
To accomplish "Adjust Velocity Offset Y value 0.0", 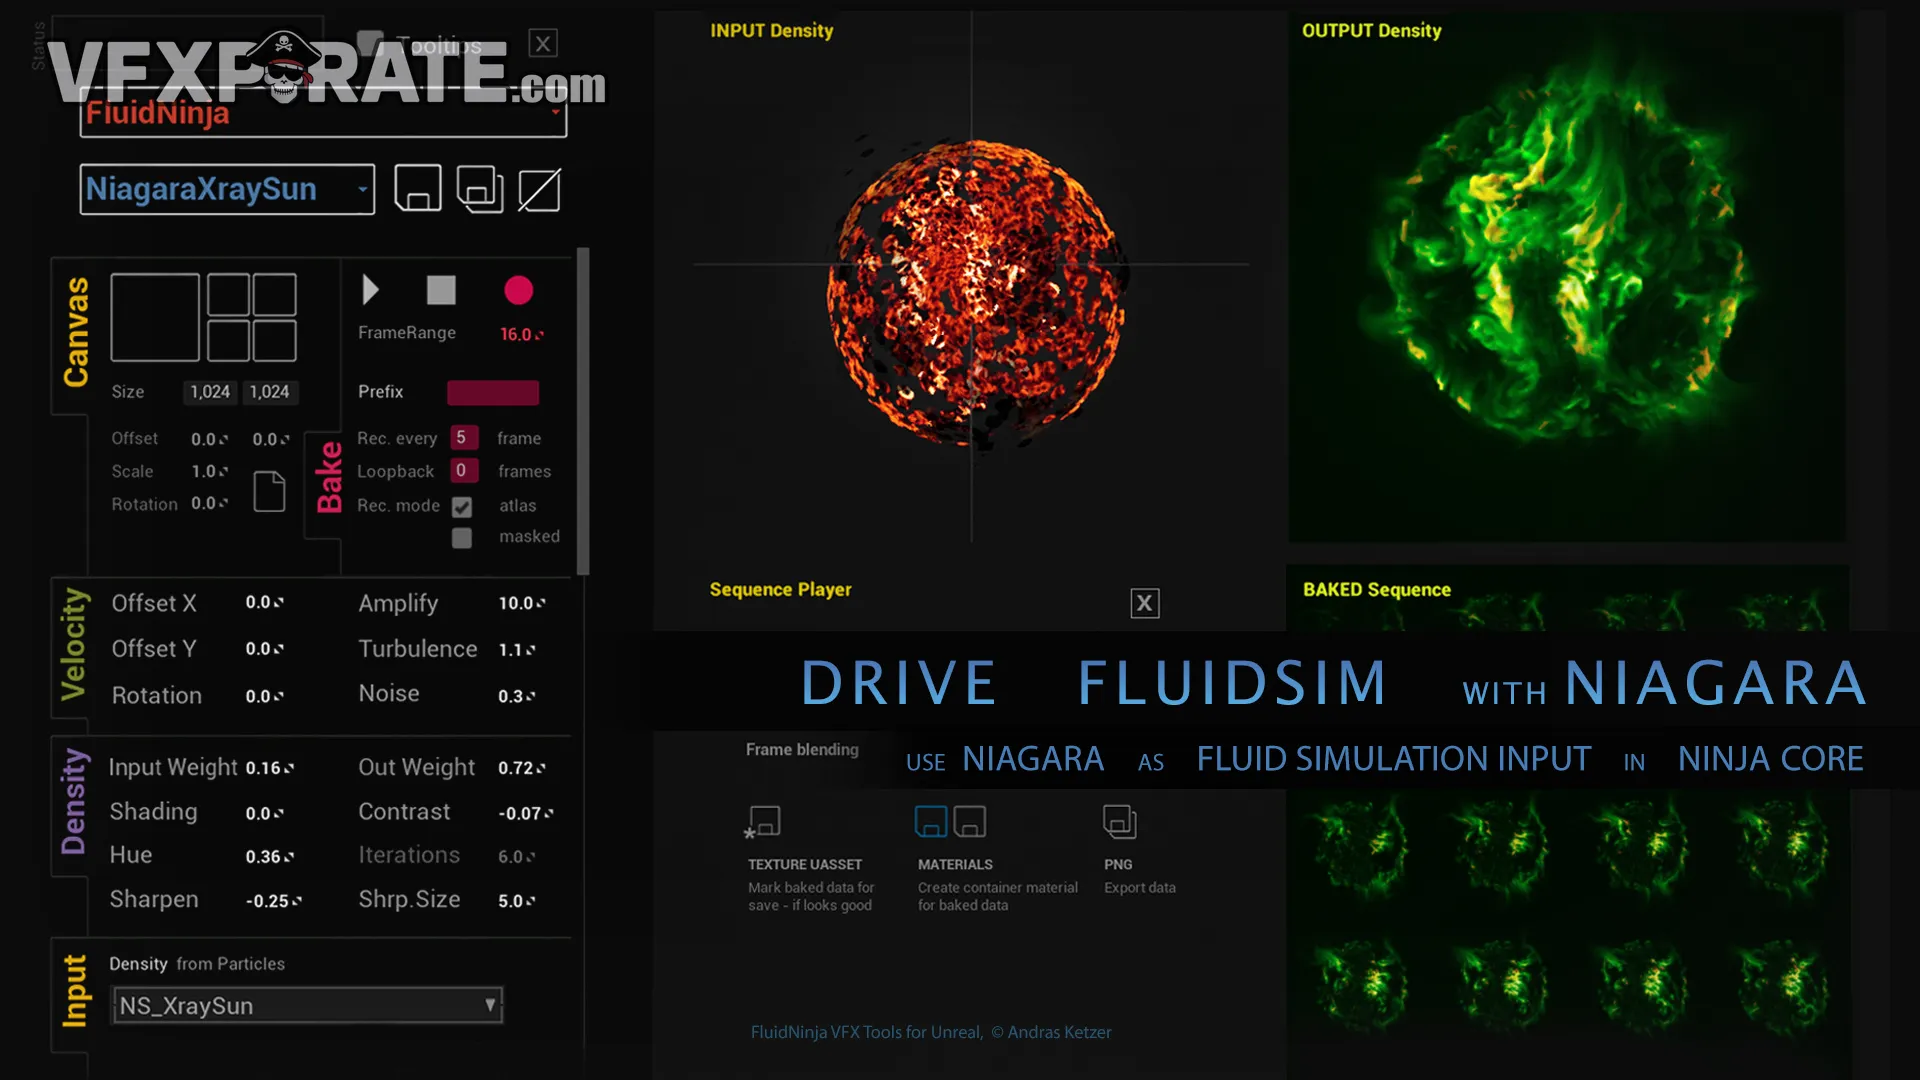I will (265, 649).
